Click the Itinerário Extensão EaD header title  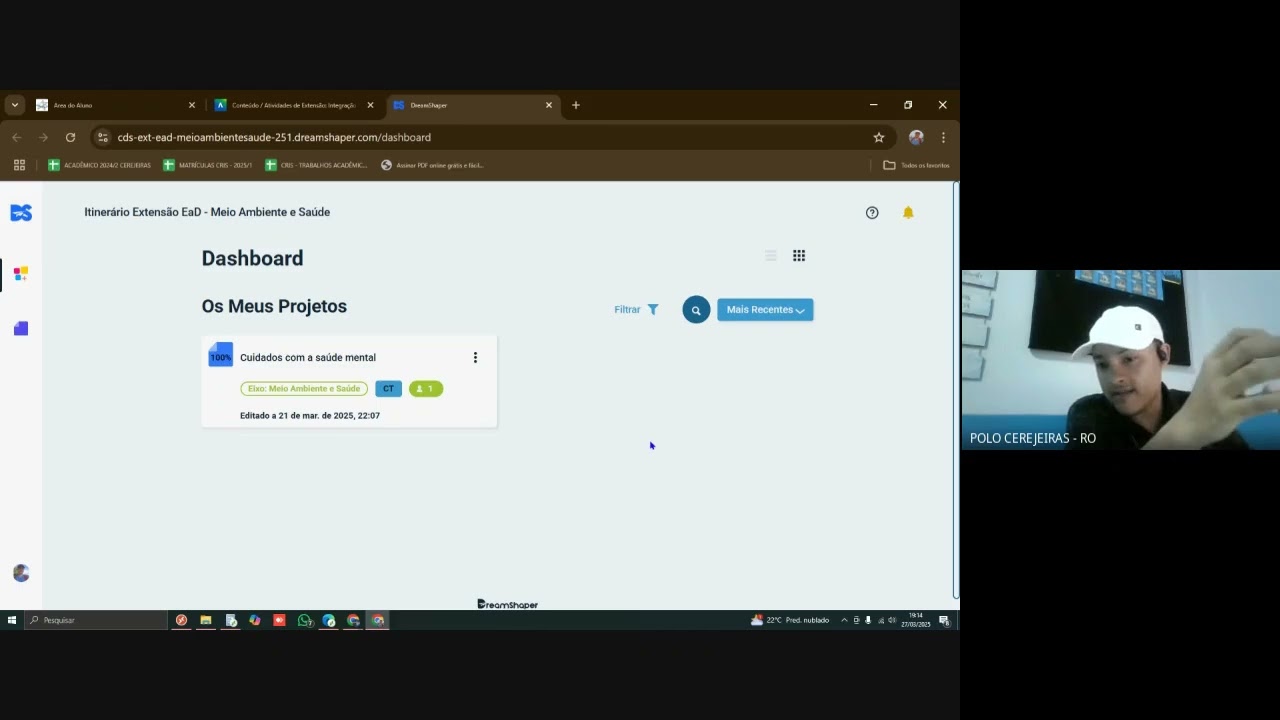click(207, 212)
